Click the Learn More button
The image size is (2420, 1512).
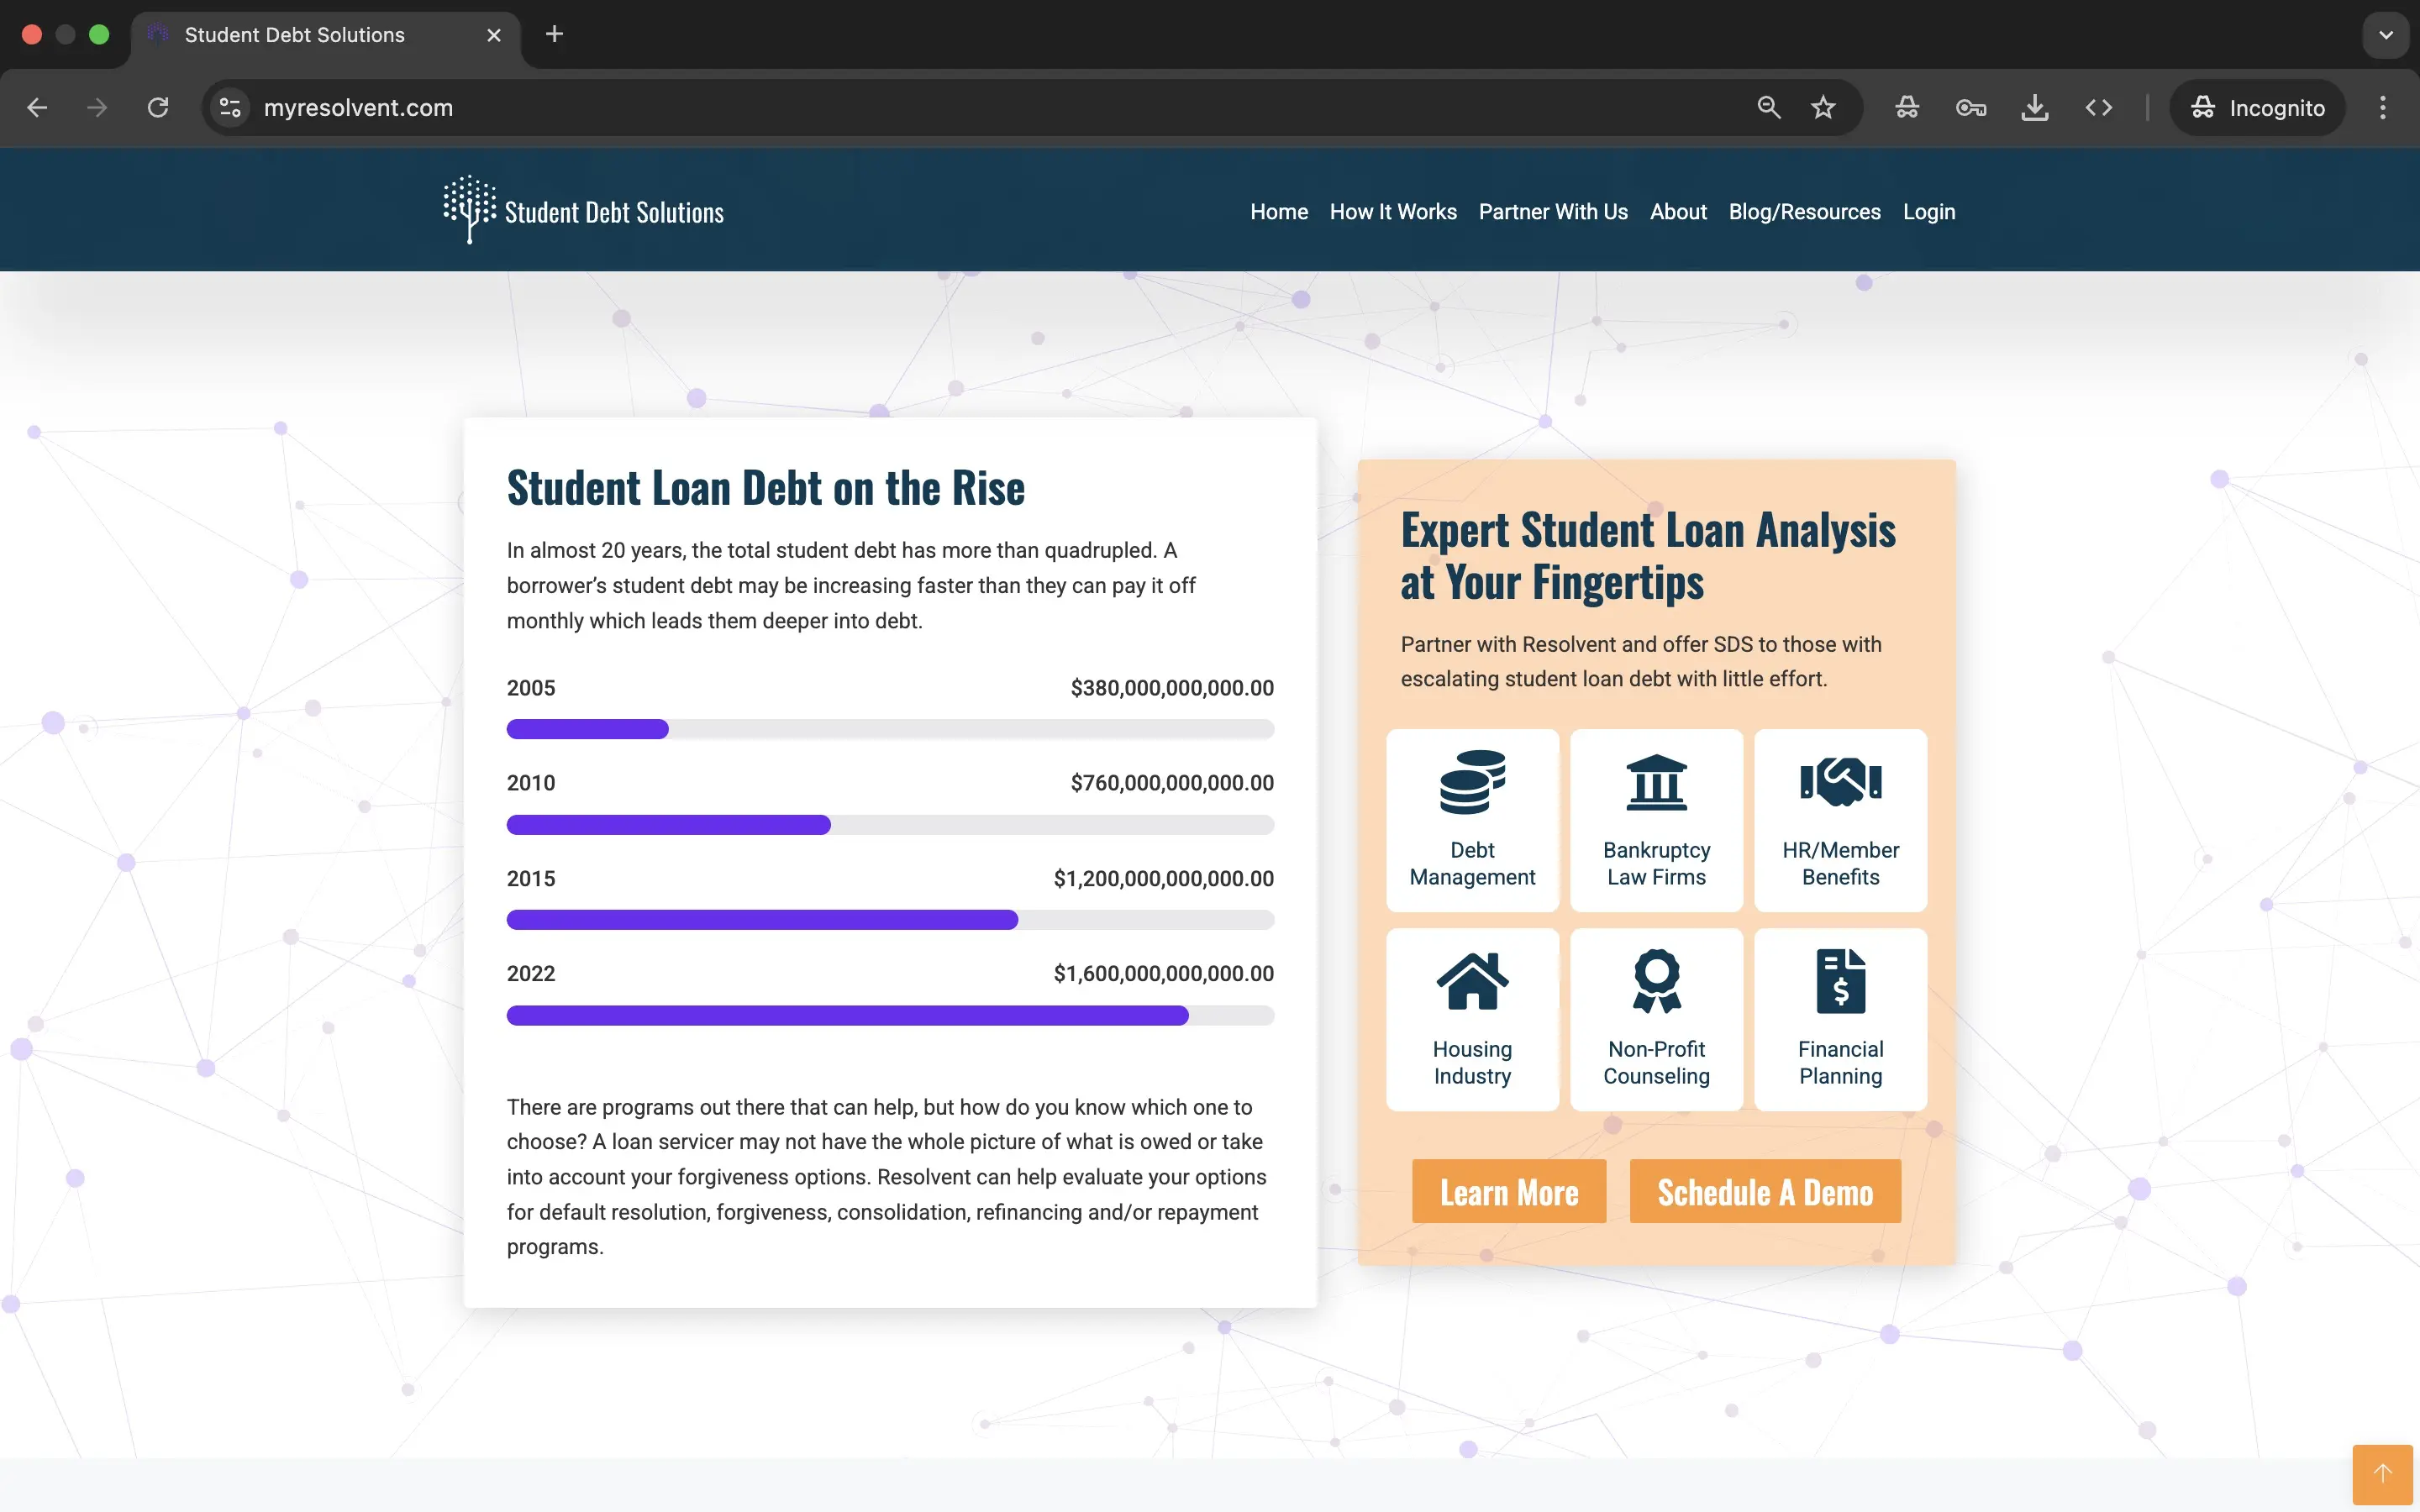[1508, 1192]
